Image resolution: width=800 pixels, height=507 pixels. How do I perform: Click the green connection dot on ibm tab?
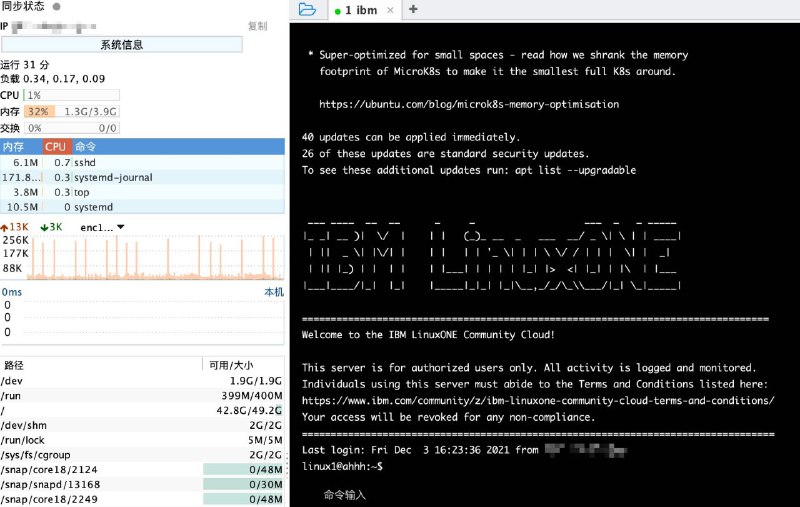pyautogui.click(x=337, y=11)
